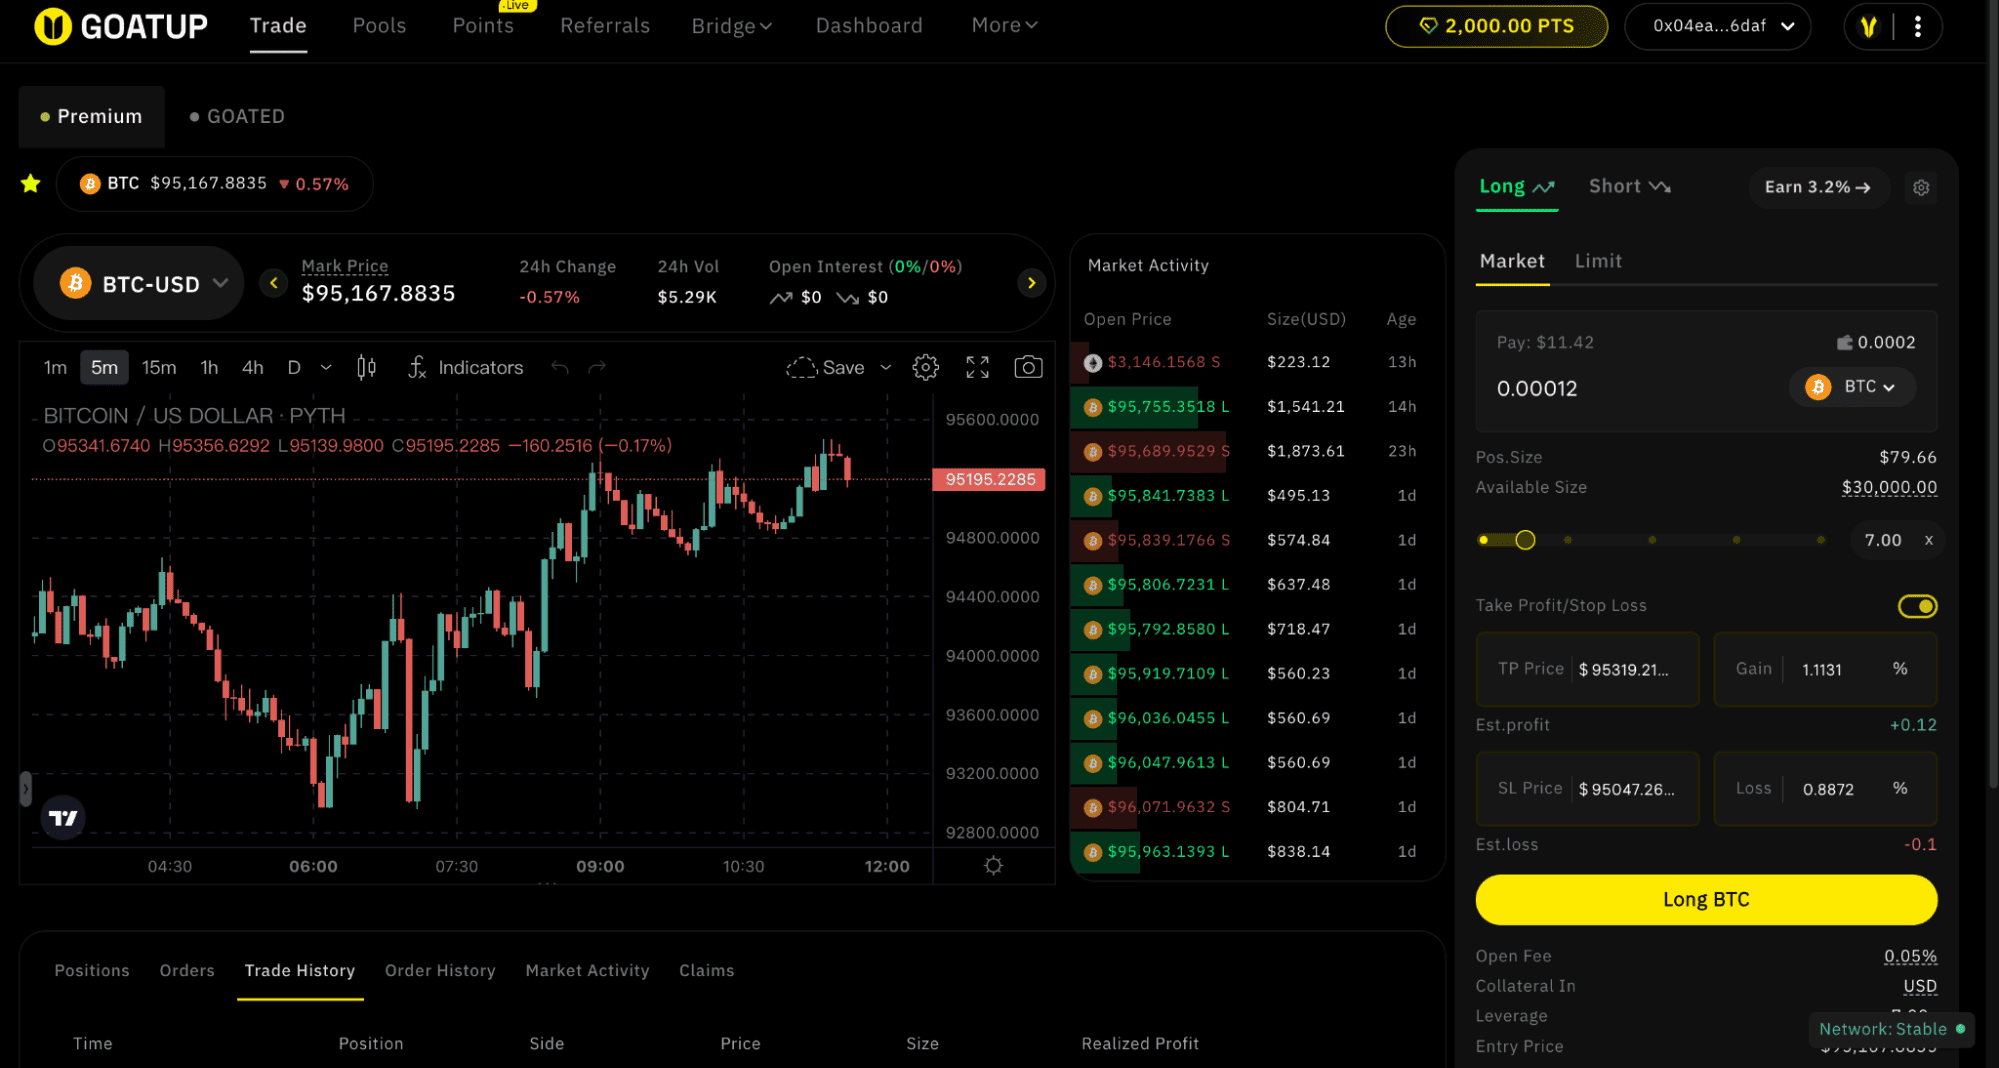Open trade panel settings gear
This screenshot has height=1068, width=1999.
point(1920,187)
